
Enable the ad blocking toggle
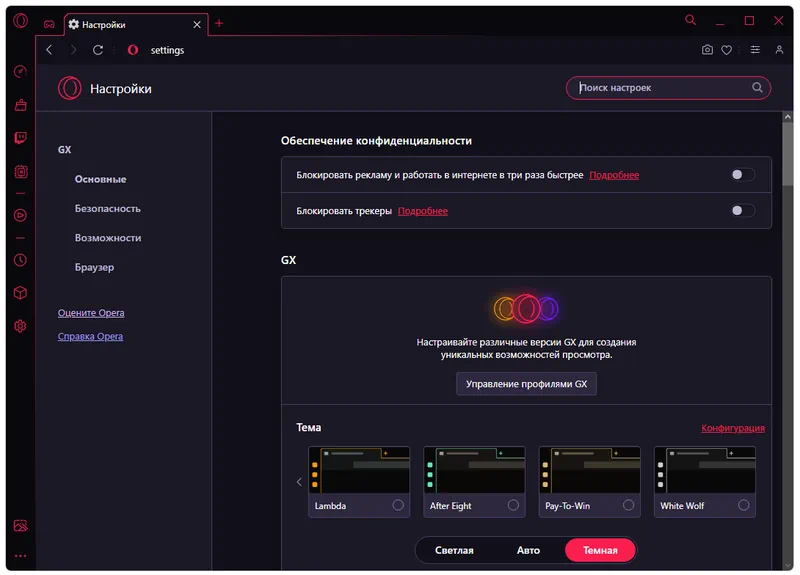tap(743, 175)
